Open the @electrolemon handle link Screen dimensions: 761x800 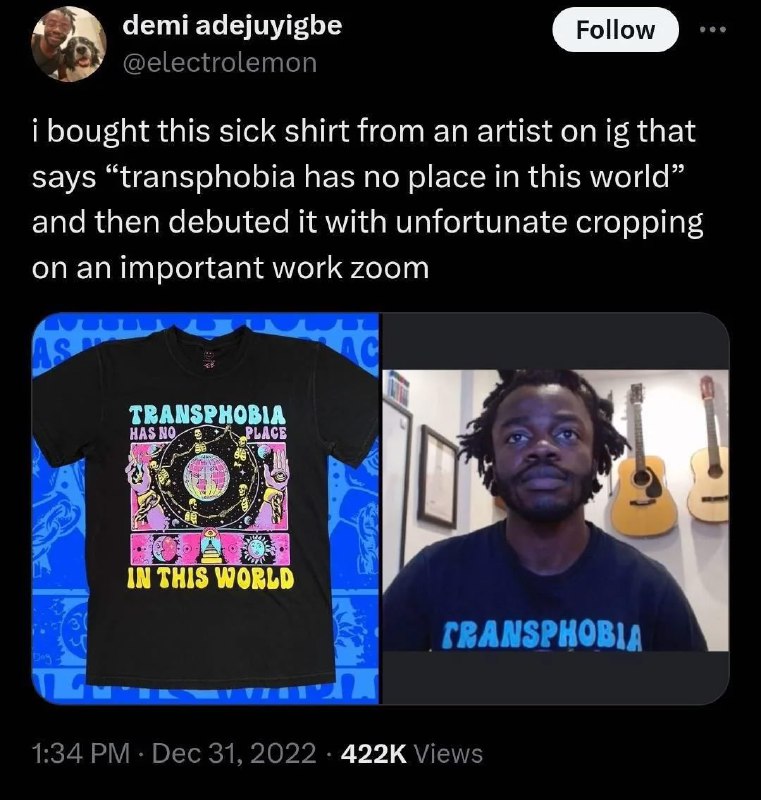point(219,63)
